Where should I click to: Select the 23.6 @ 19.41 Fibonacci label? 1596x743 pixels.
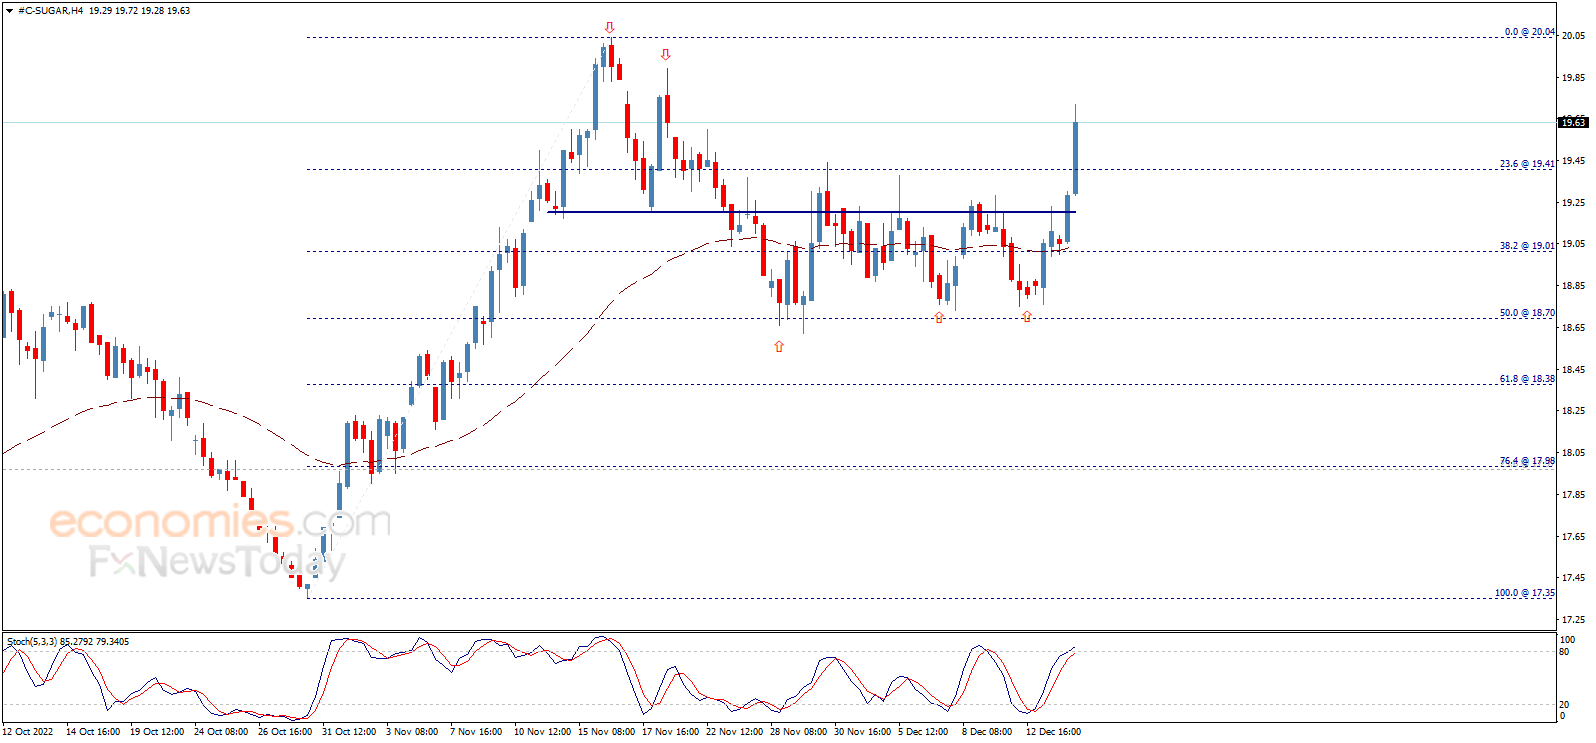click(x=1526, y=164)
